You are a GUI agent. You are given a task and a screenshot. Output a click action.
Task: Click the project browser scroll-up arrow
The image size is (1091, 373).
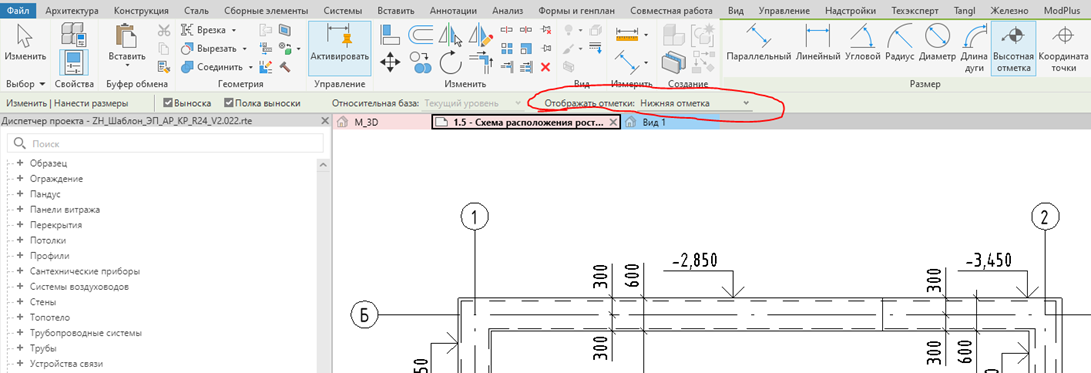point(324,164)
